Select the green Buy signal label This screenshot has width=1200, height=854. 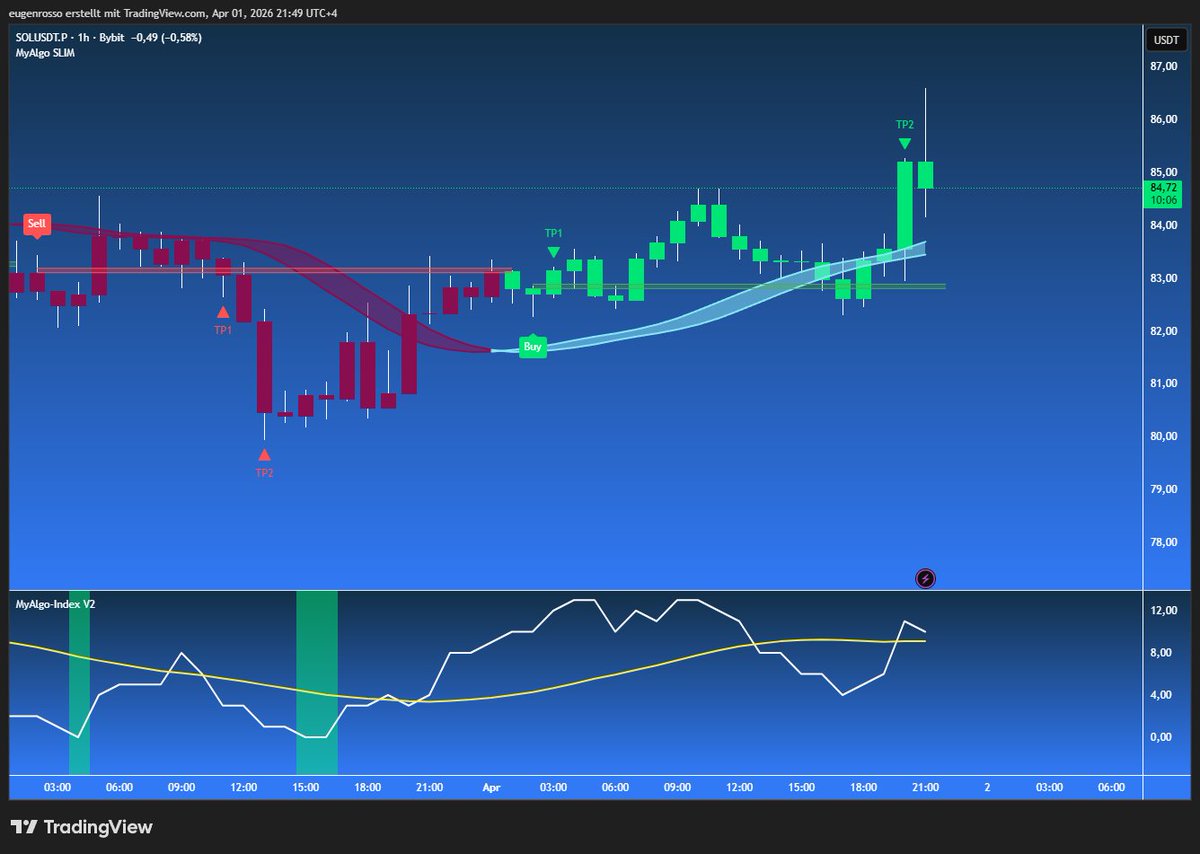pos(533,347)
